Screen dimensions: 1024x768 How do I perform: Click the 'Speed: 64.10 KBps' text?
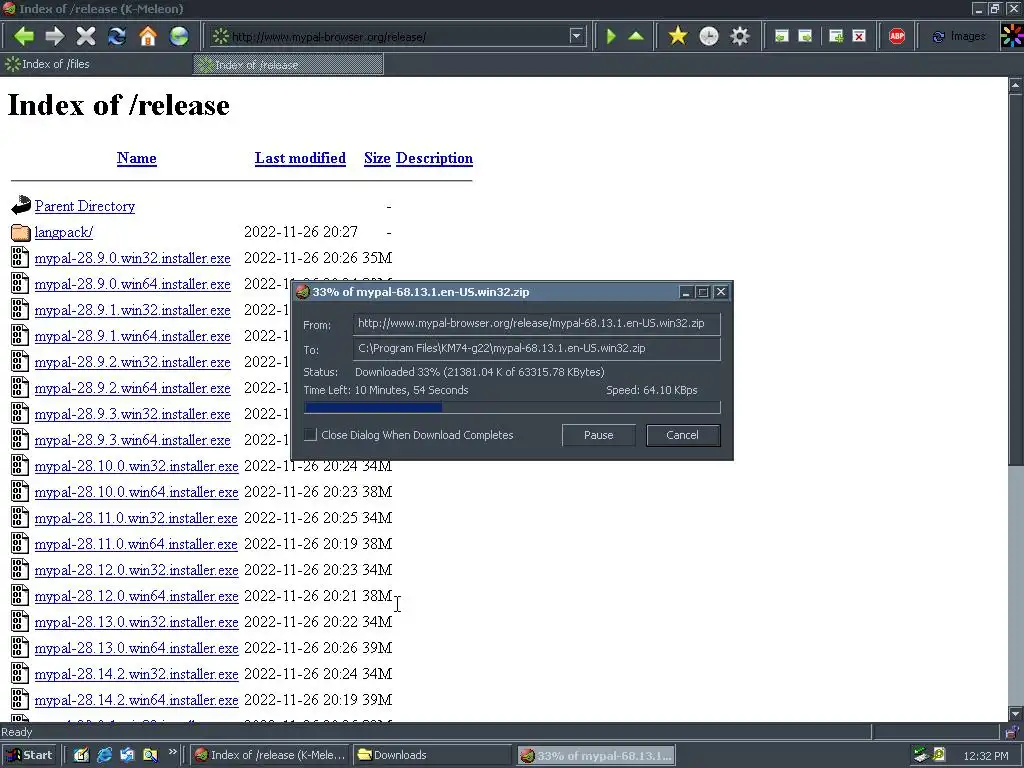[652, 390]
